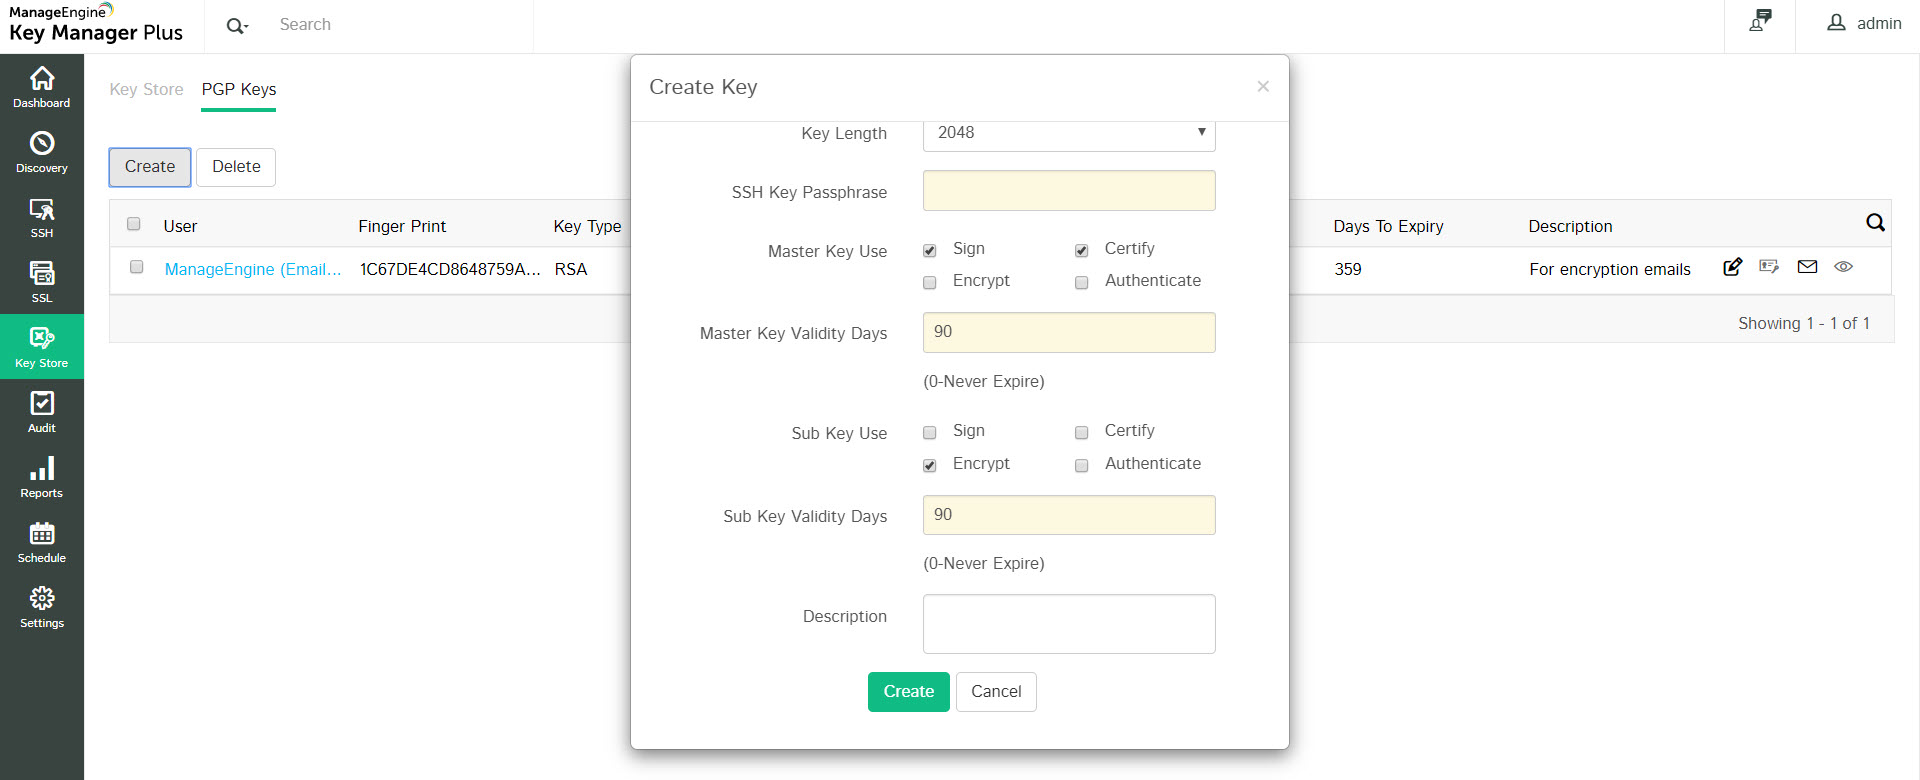Expand the Key Length dropdown
The image size is (1920, 780).
pos(1068,133)
